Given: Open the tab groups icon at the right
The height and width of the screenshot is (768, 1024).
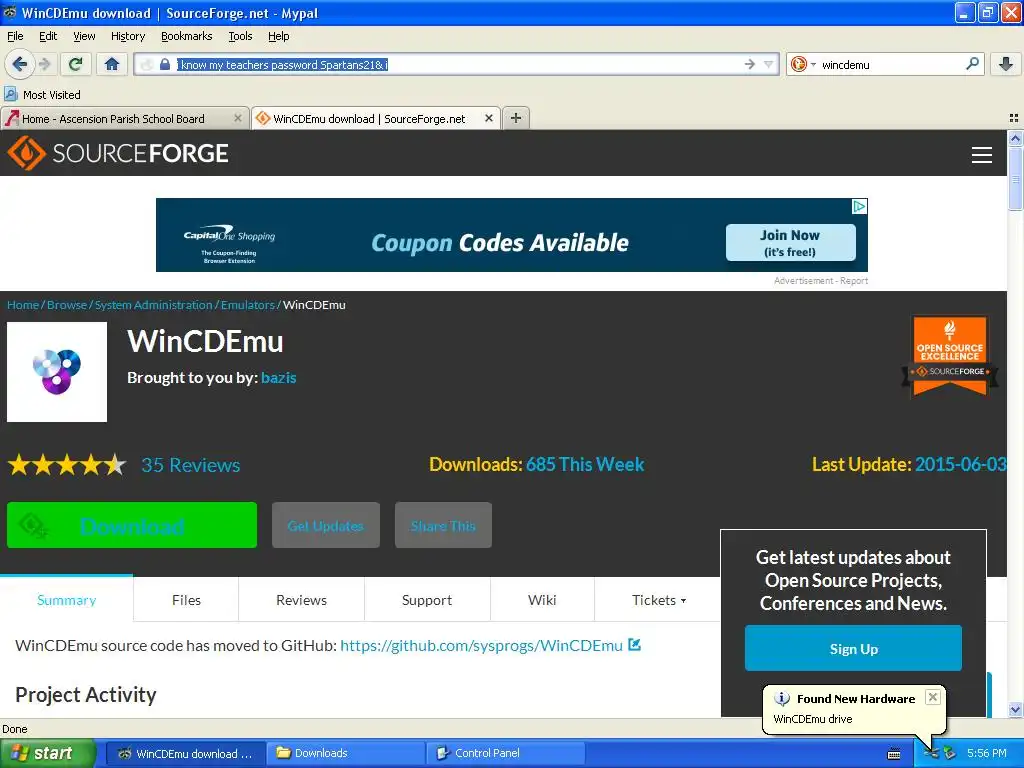Looking at the screenshot, I should click(x=1014, y=118).
